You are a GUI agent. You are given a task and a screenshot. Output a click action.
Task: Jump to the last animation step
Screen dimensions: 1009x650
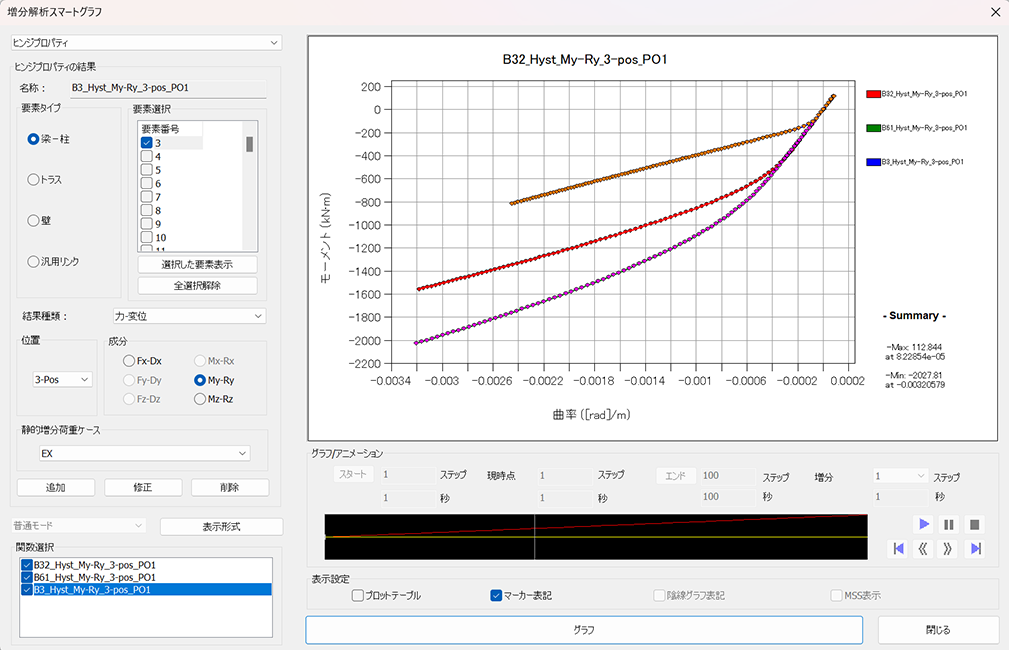(x=975, y=548)
